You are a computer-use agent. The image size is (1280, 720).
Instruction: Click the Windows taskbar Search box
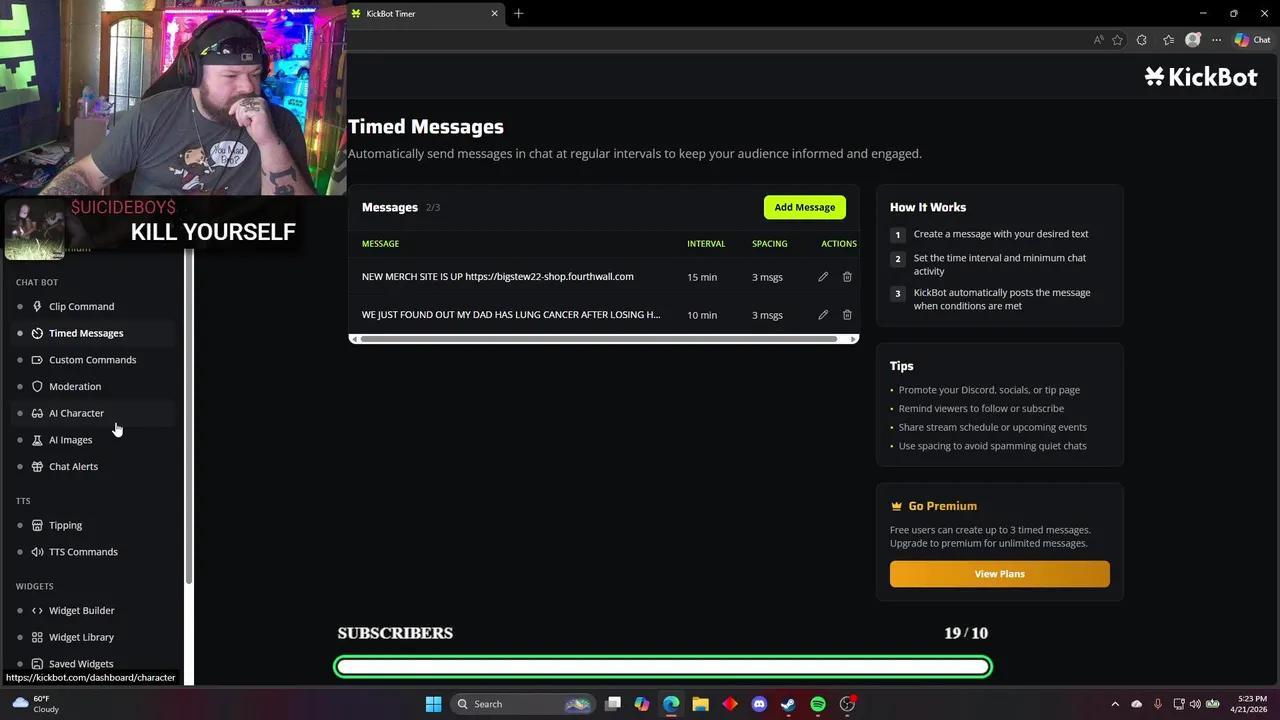(x=522, y=704)
